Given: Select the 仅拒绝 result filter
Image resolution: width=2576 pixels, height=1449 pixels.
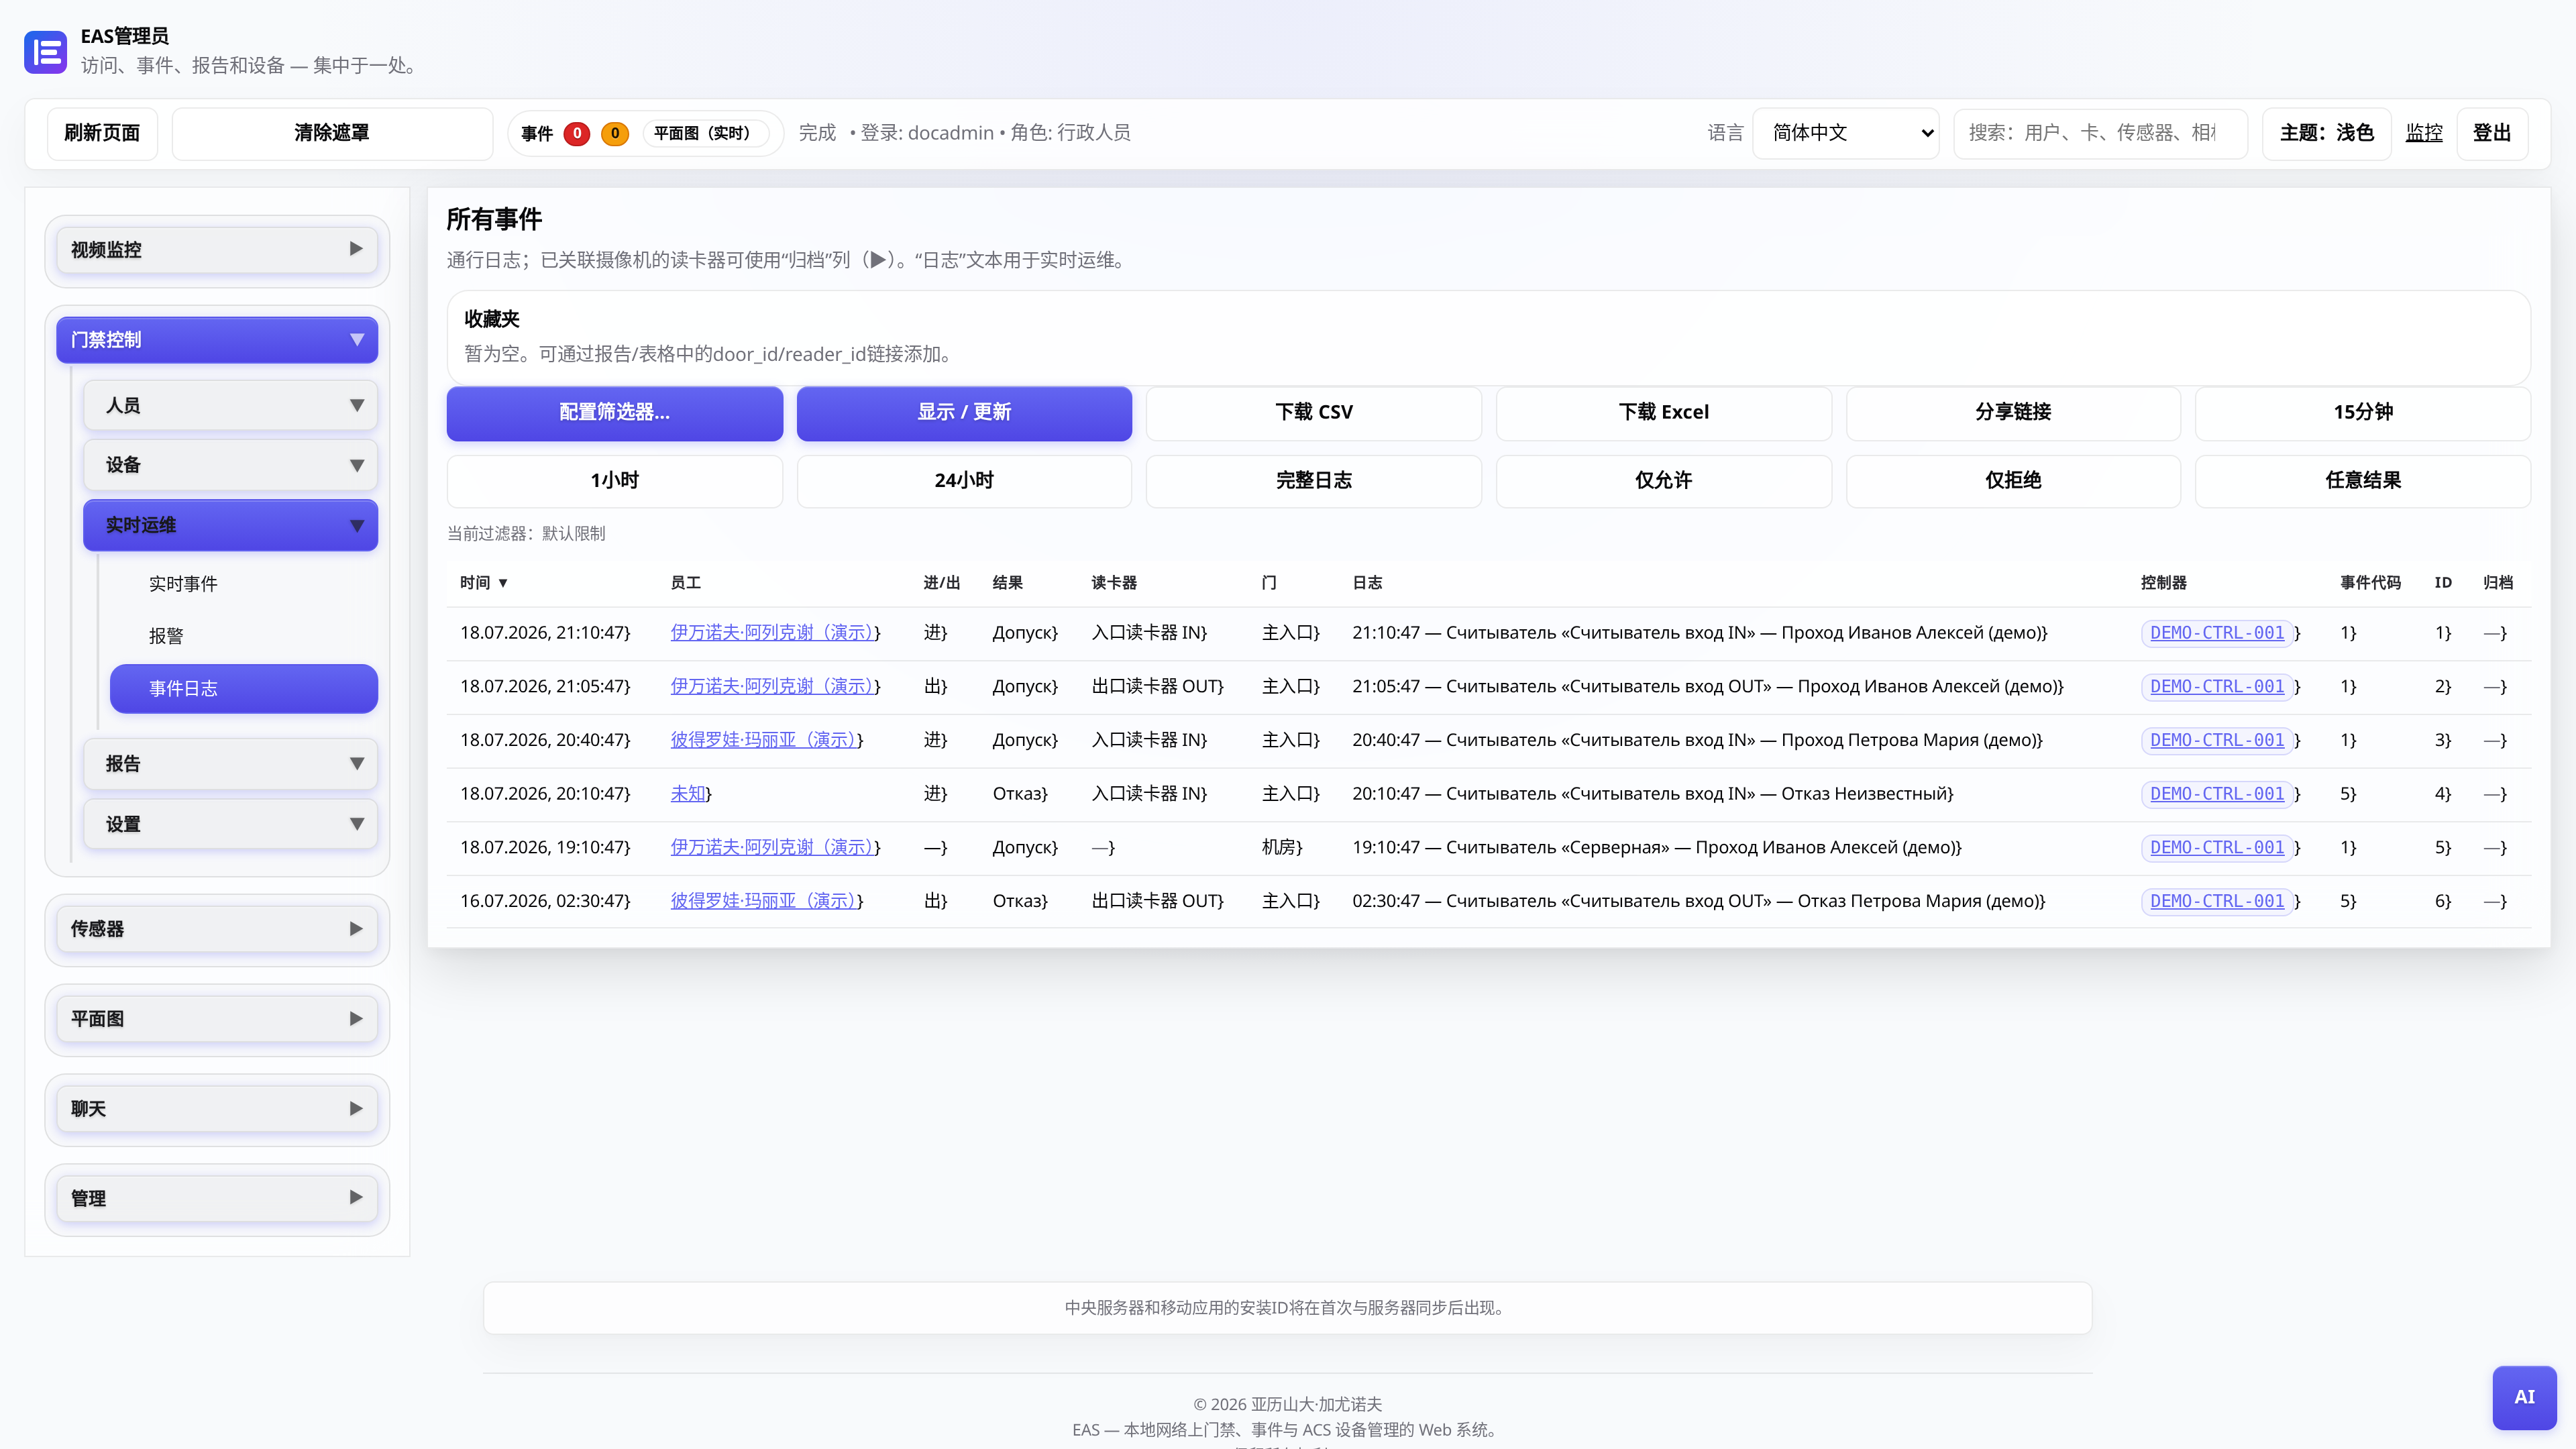Looking at the screenshot, I should [x=2013, y=480].
